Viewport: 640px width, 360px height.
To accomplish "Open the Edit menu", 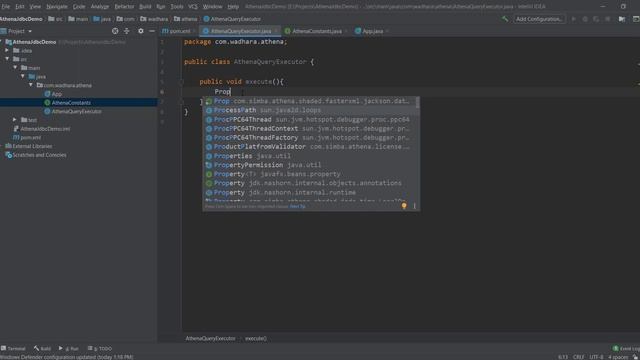I will 20,7.
